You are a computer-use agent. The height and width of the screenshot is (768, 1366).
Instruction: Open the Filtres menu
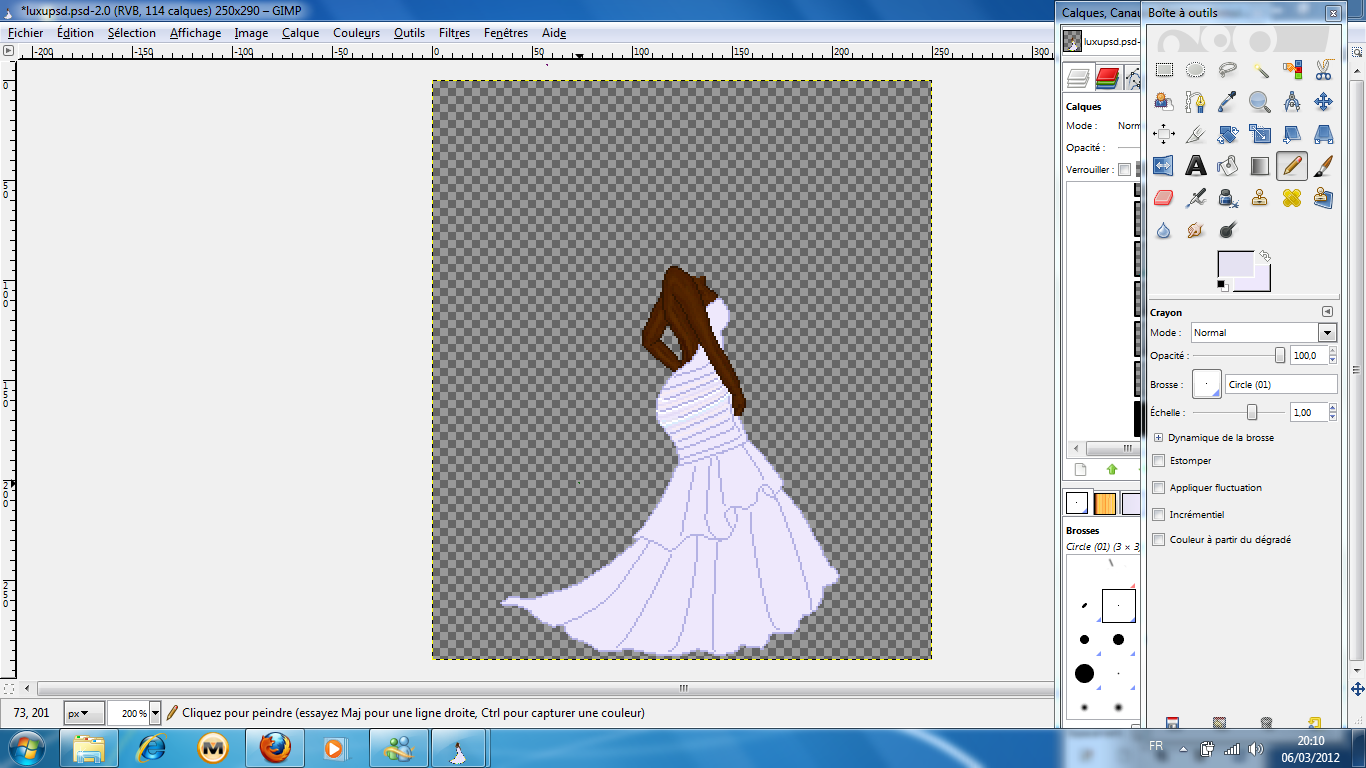(454, 33)
